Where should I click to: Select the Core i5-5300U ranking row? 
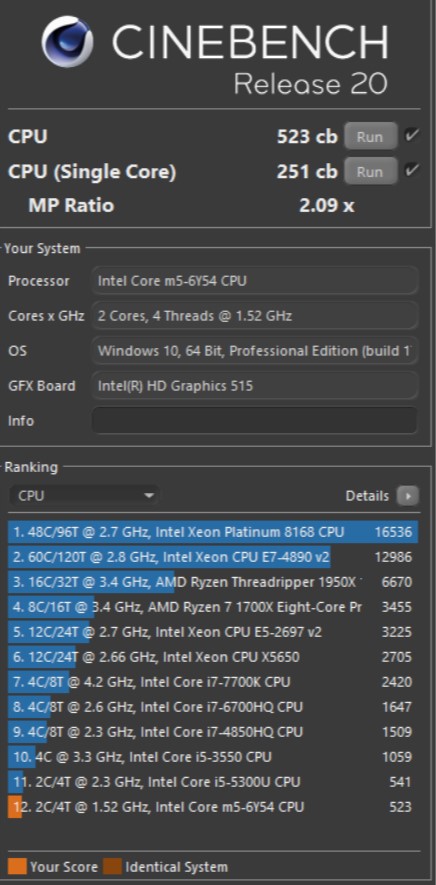213,782
